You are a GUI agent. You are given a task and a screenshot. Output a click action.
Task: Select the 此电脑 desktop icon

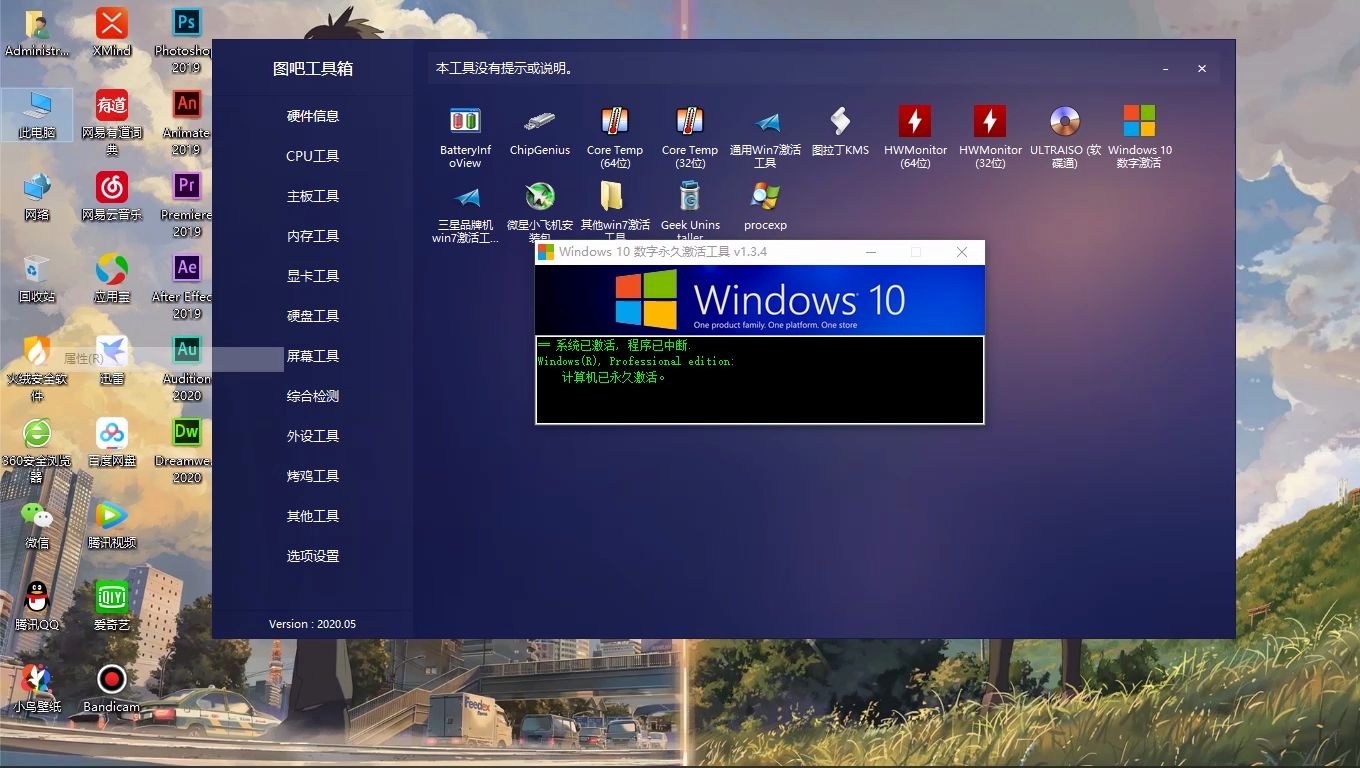pyautogui.click(x=37, y=114)
